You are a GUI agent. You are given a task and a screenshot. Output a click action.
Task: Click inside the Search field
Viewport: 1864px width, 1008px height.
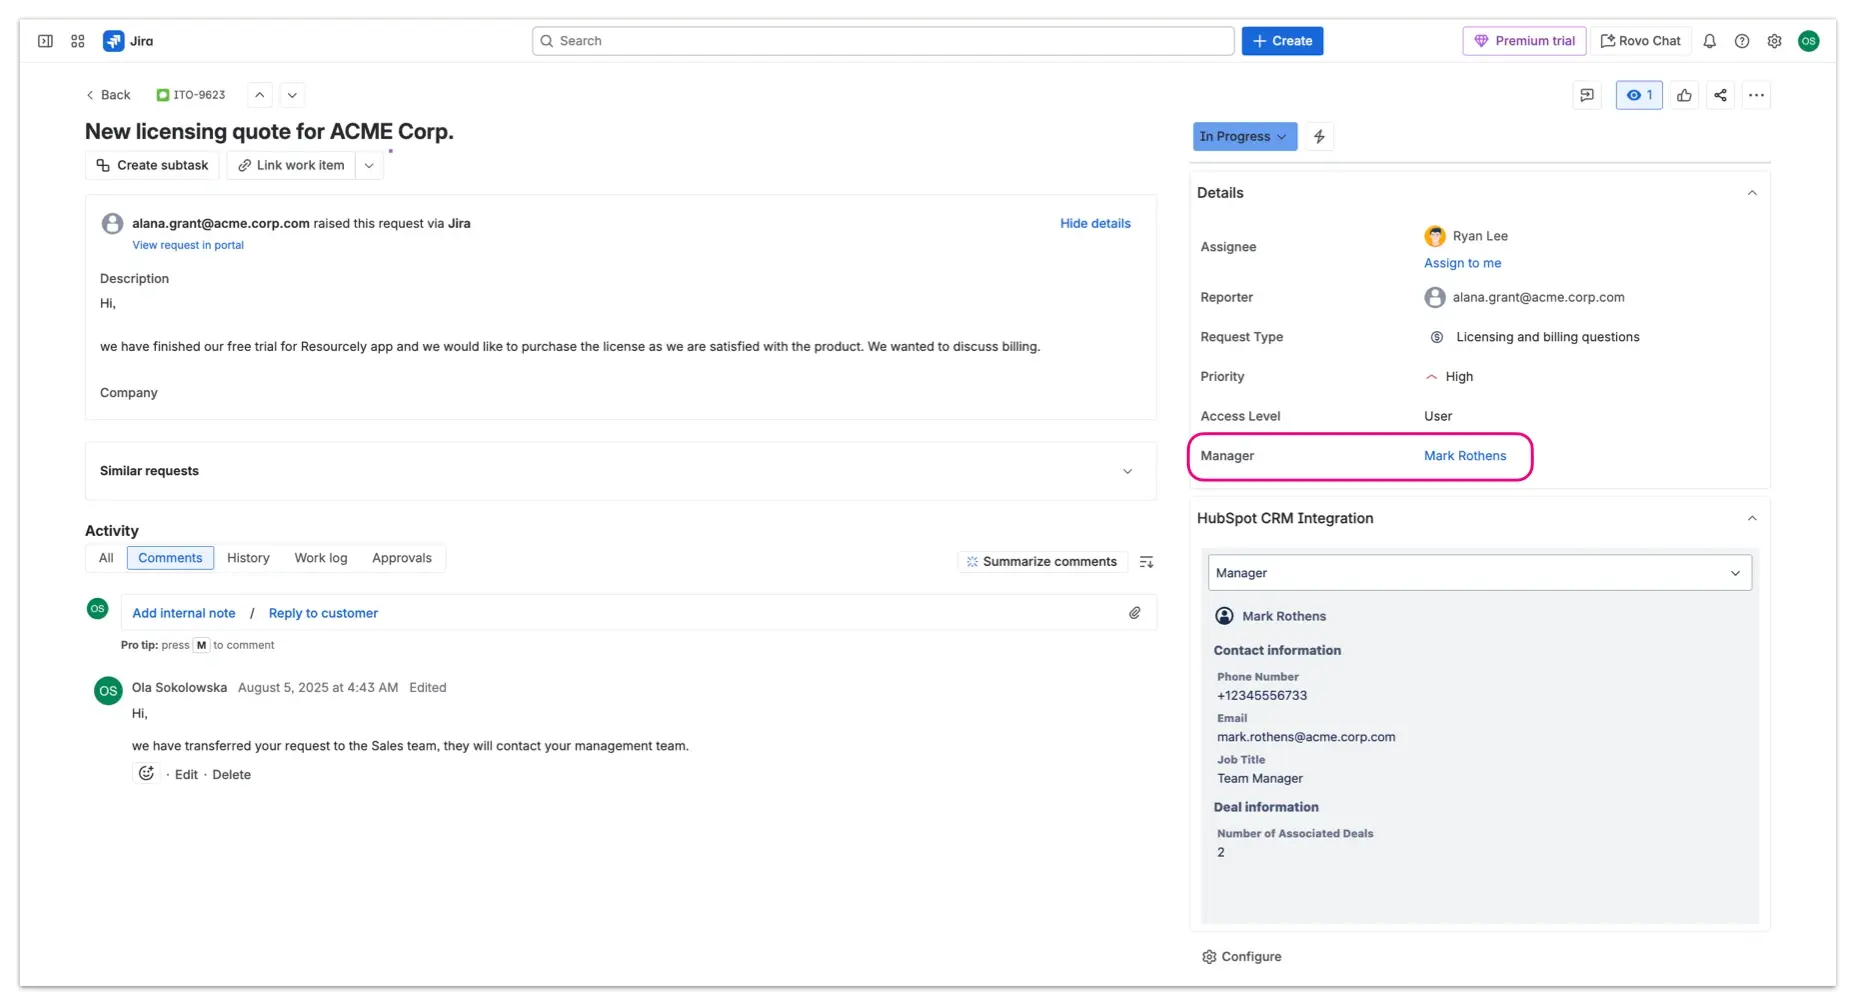pos(882,41)
